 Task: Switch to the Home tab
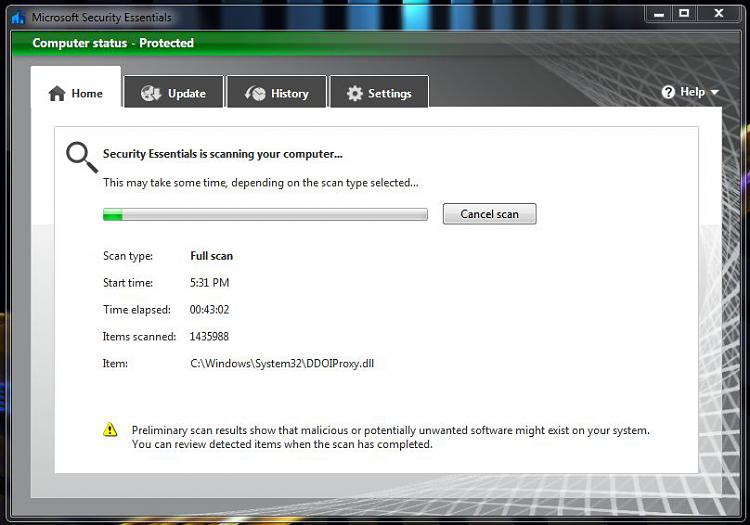[76, 88]
